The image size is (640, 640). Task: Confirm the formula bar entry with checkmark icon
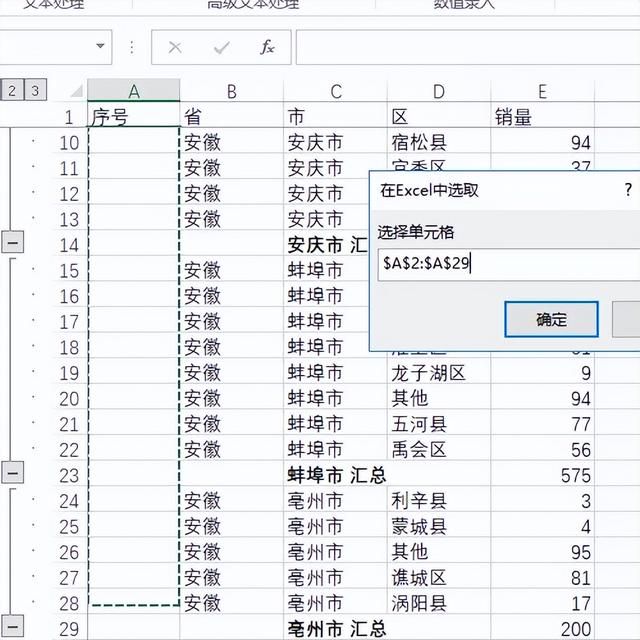point(222,48)
